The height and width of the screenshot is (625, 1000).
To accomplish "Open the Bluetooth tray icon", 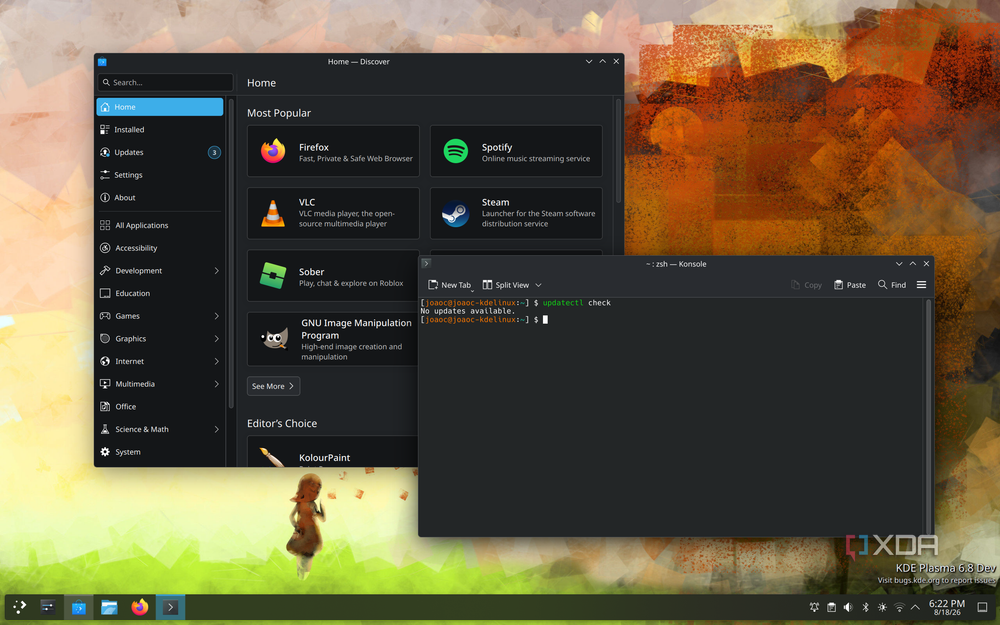I will (x=865, y=608).
